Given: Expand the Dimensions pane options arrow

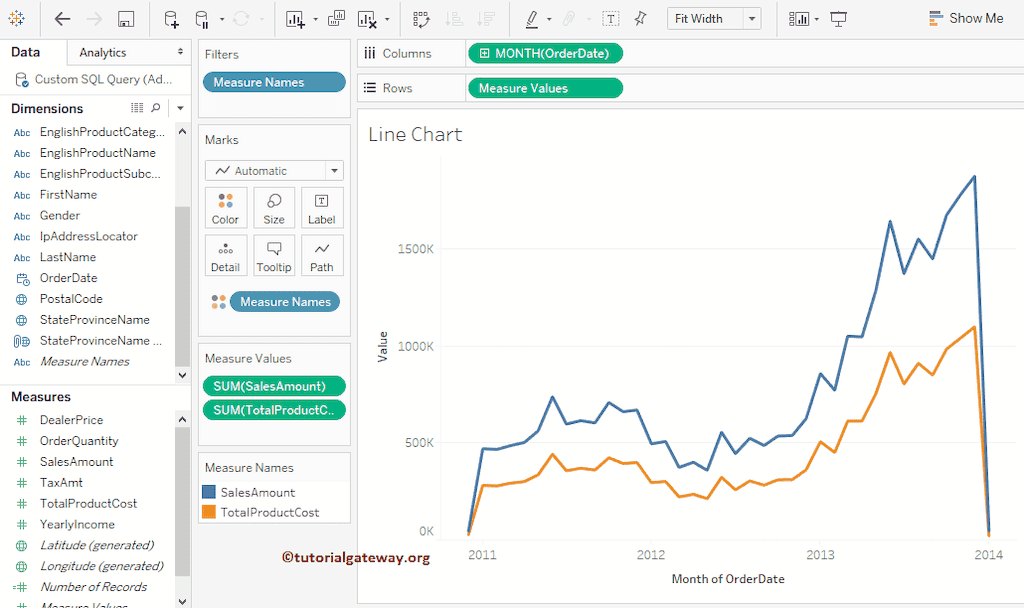Looking at the screenshot, I should click(x=180, y=108).
